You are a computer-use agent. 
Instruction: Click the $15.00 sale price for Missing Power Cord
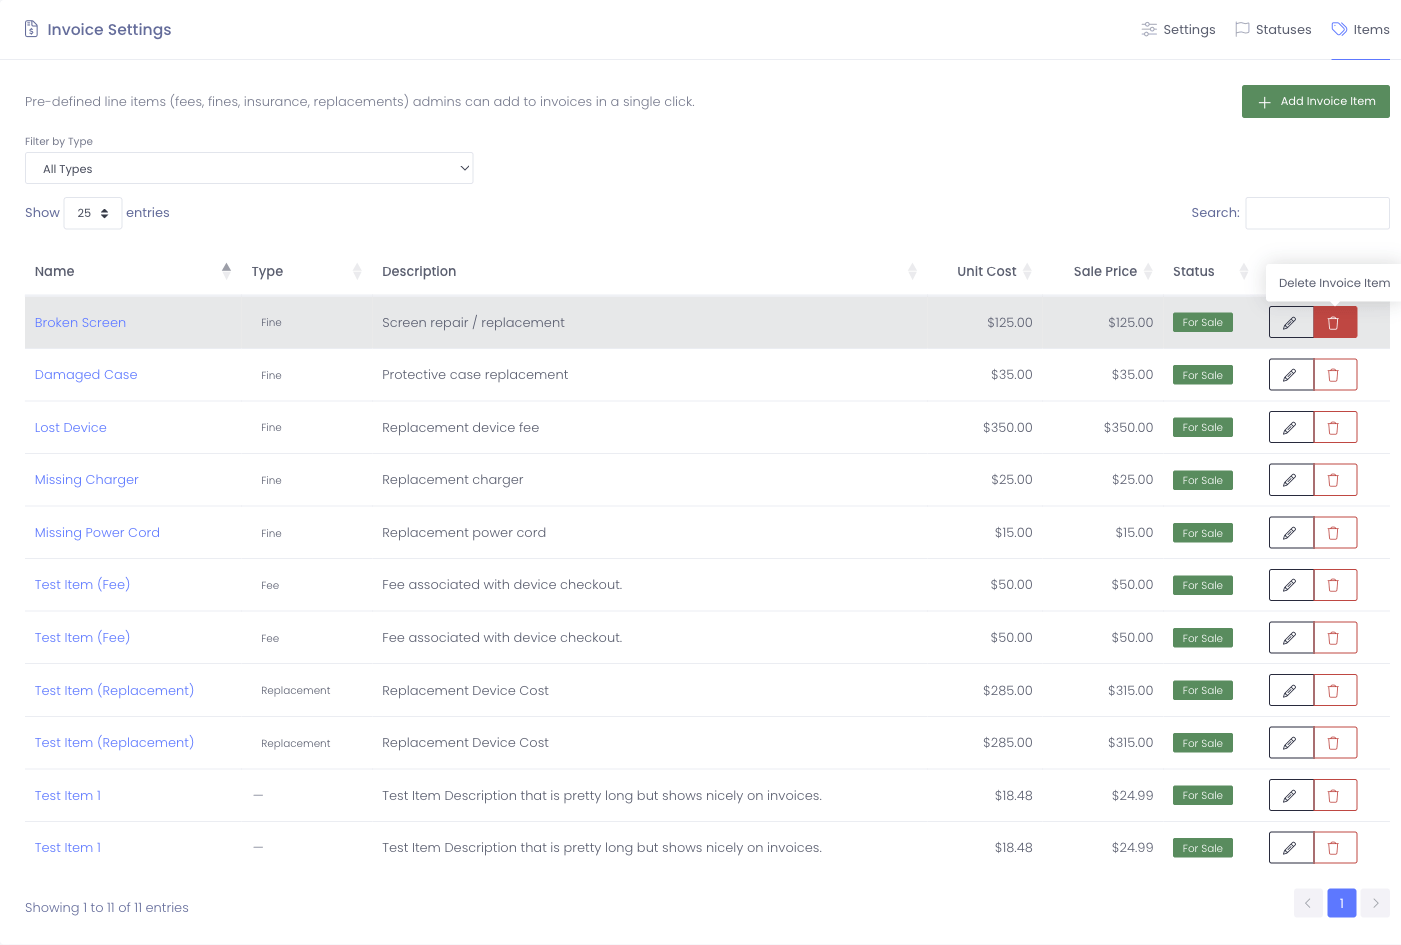(x=1134, y=533)
